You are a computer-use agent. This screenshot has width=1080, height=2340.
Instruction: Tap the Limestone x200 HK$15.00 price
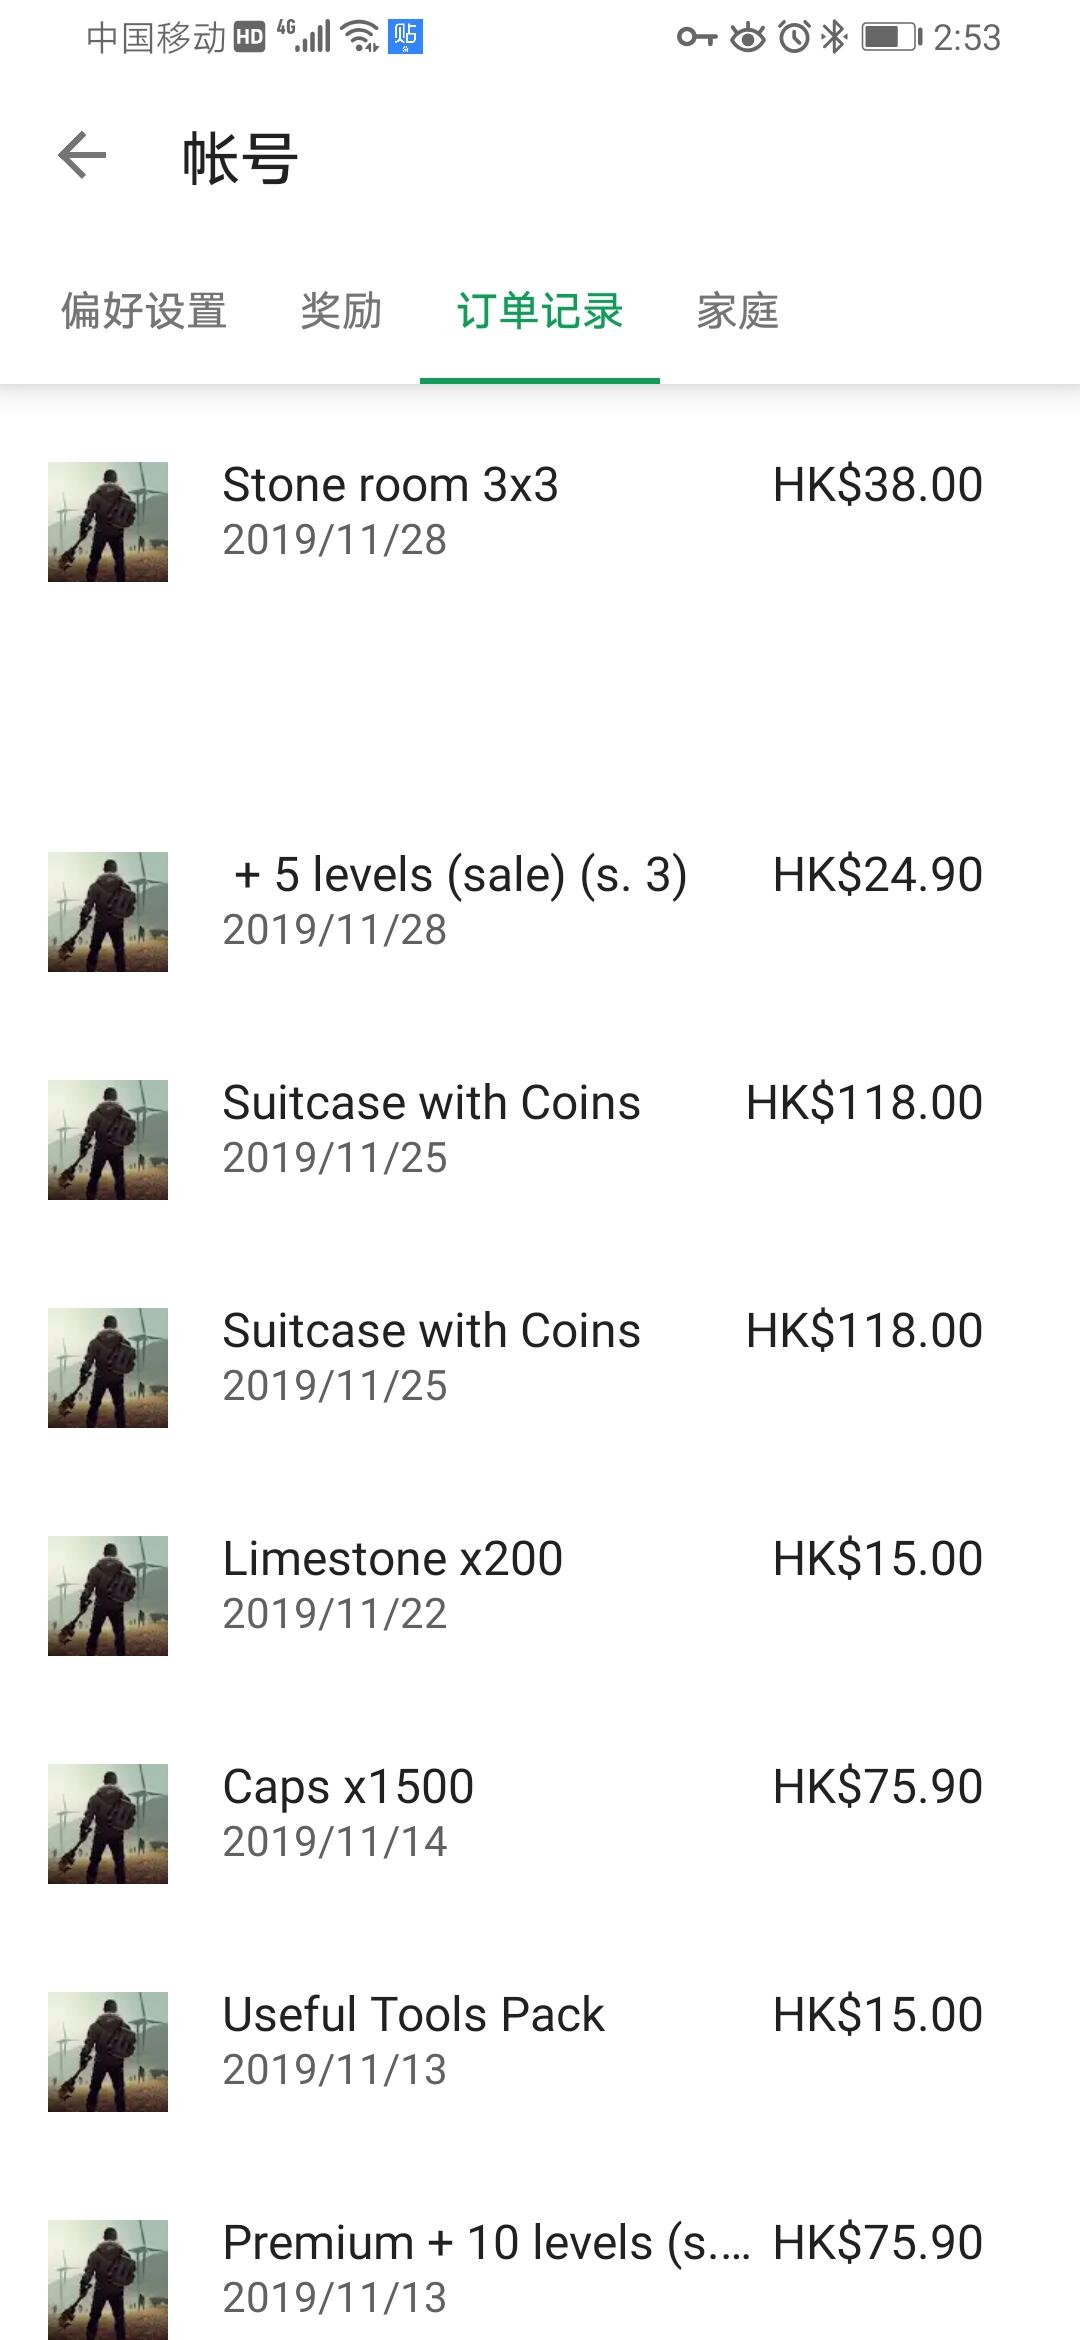[x=878, y=1559]
